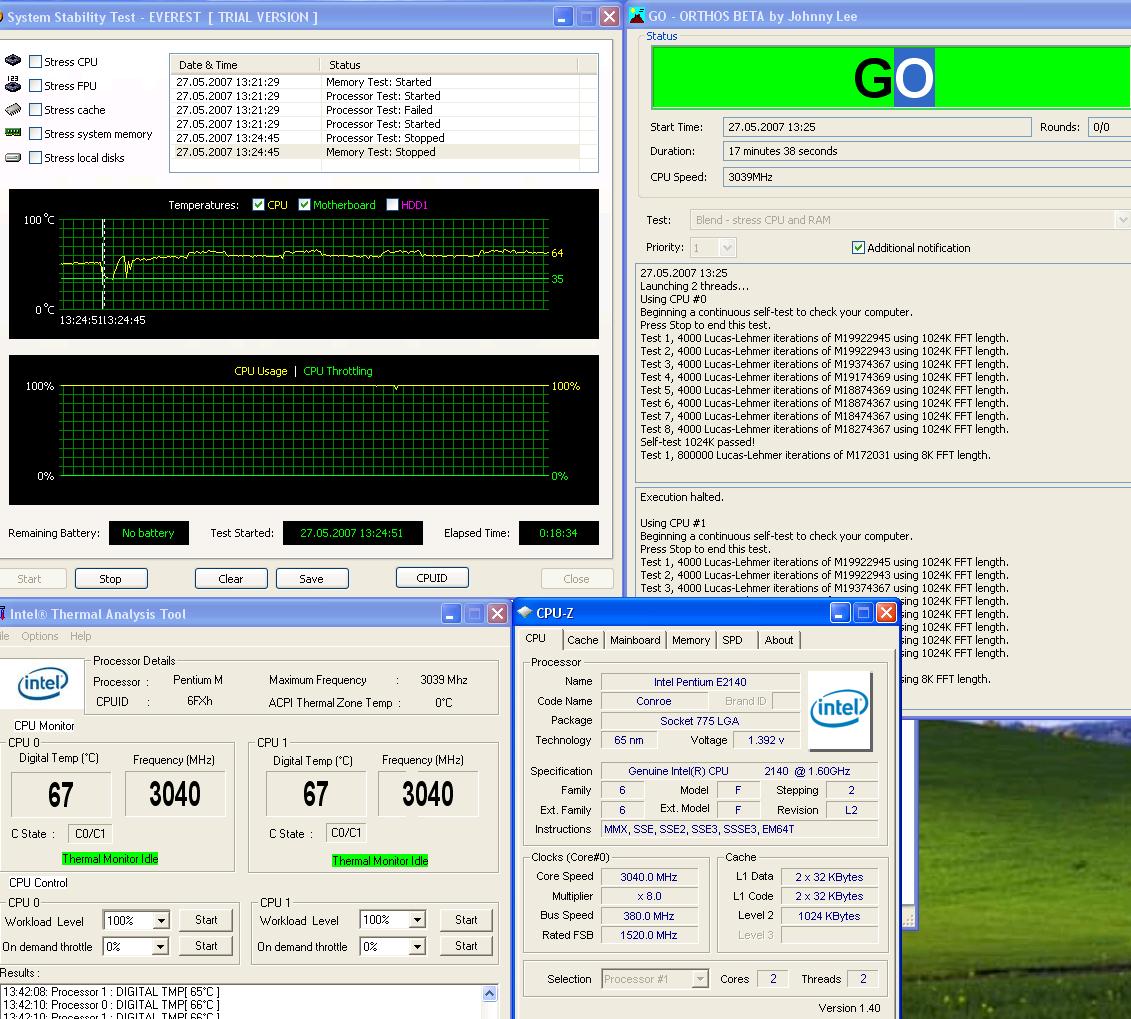This screenshot has width=1131, height=1019.
Task: Start CPU 1 on demand throttle
Action: 466,945
